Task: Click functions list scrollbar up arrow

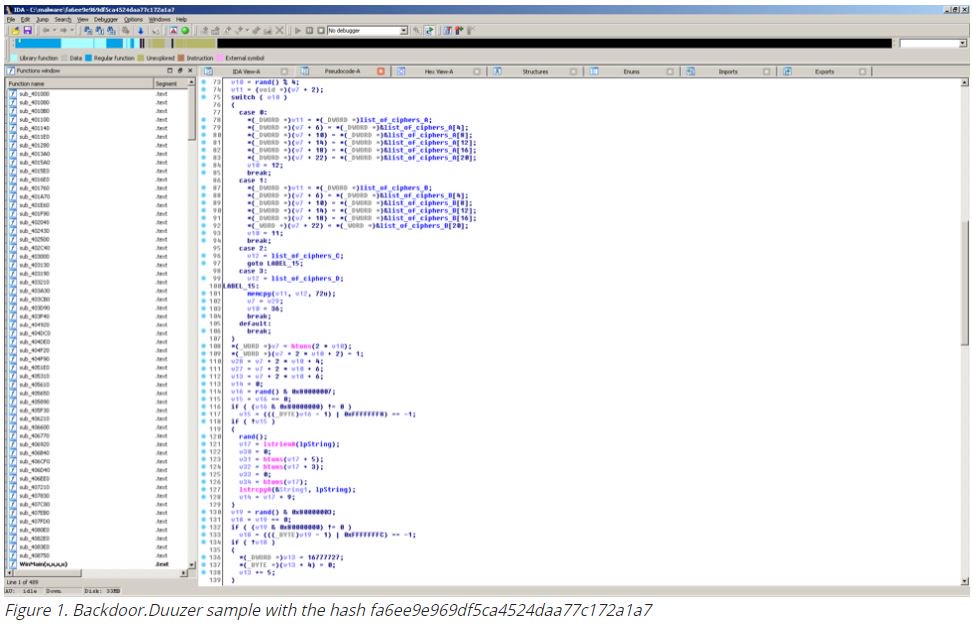Action: pos(191,82)
